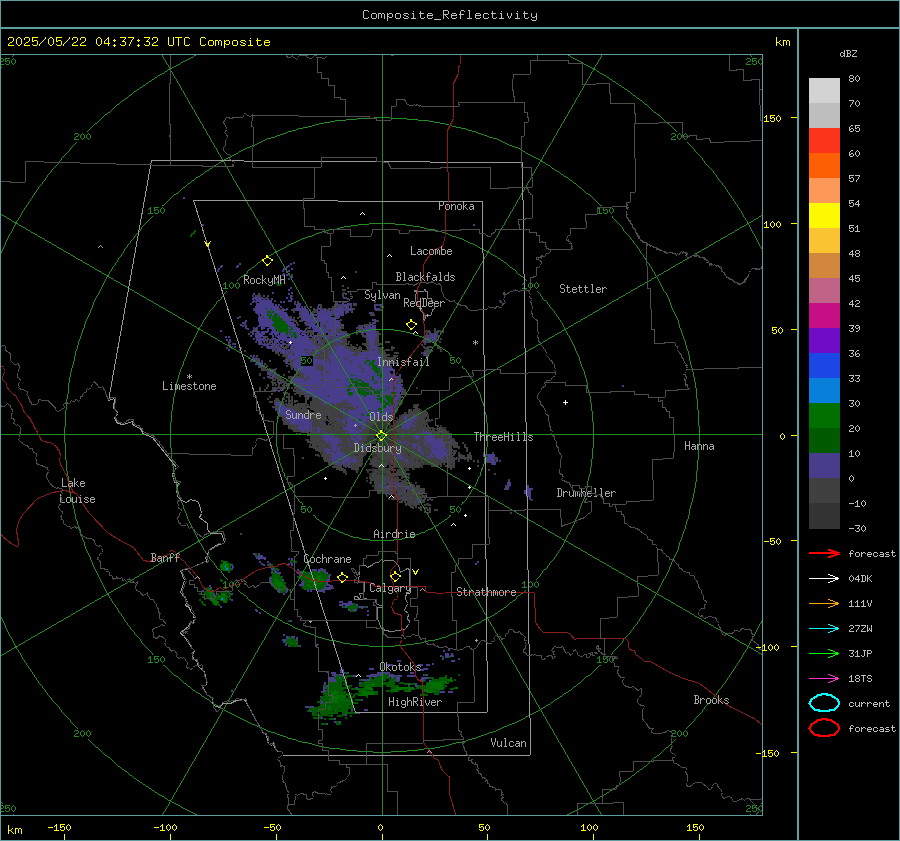Screen dimensions: 900x841
Task: Select the red swatch in dBZ legend
Action: click(824, 141)
